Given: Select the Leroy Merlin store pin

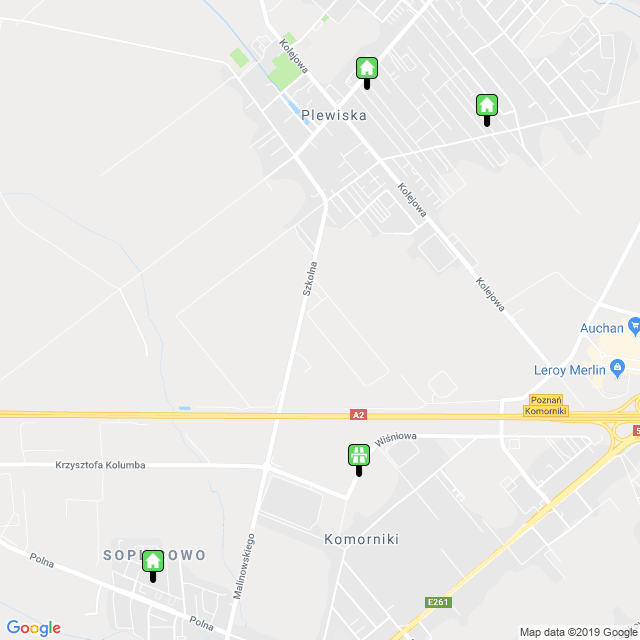Looking at the screenshot, I should coord(617,369).
